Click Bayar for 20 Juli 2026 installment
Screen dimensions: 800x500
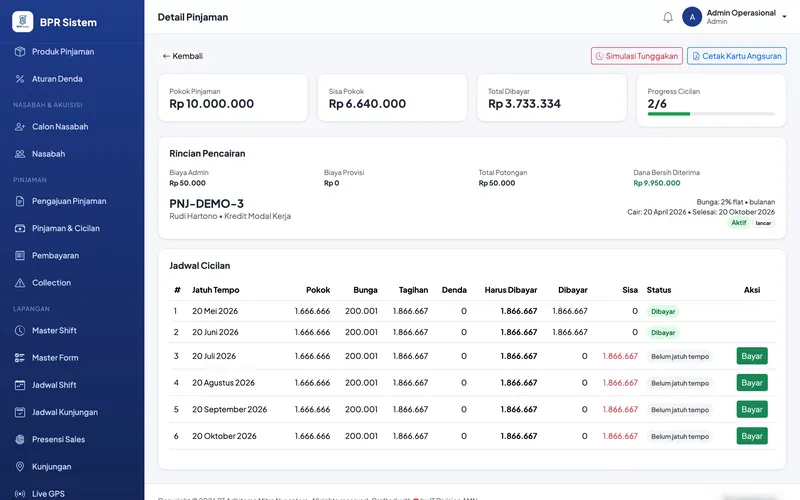[752, 356]
